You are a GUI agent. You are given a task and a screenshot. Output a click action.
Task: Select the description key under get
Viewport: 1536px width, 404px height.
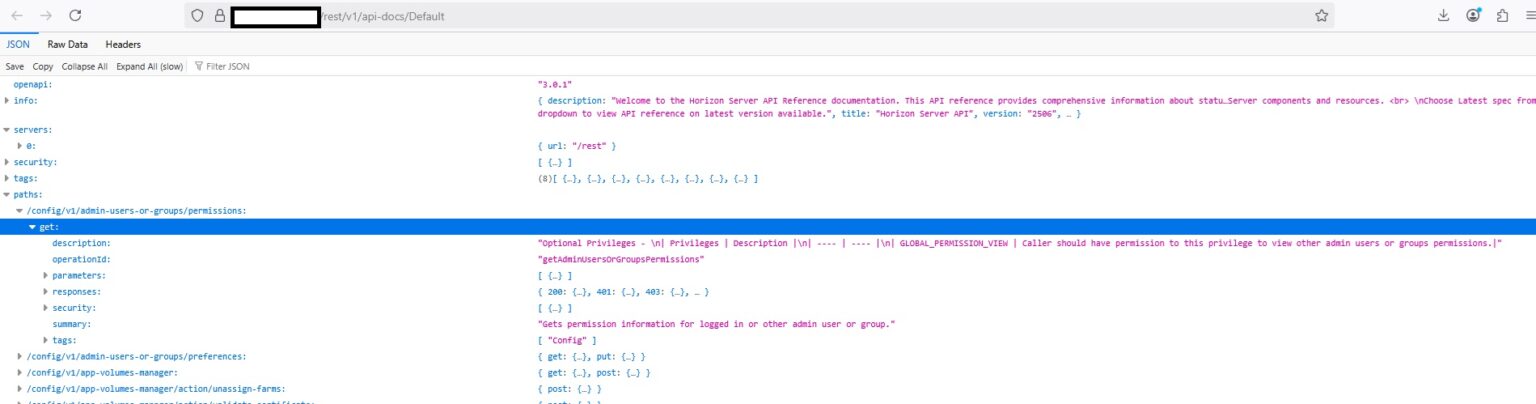coord(81,243)
